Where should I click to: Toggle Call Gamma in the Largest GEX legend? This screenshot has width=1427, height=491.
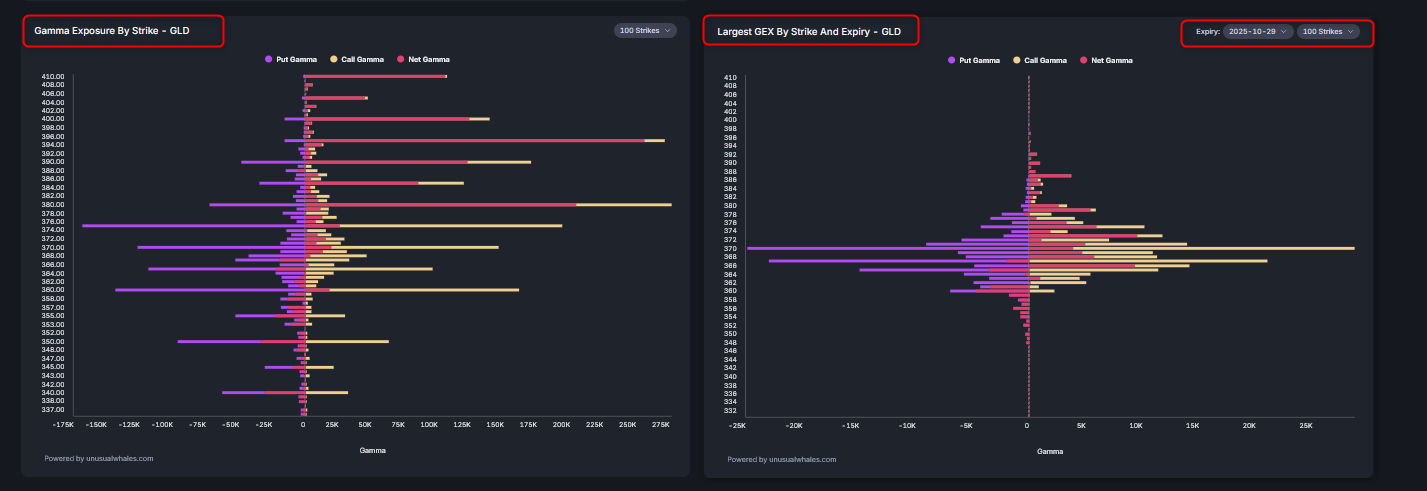pos(1045,60)
